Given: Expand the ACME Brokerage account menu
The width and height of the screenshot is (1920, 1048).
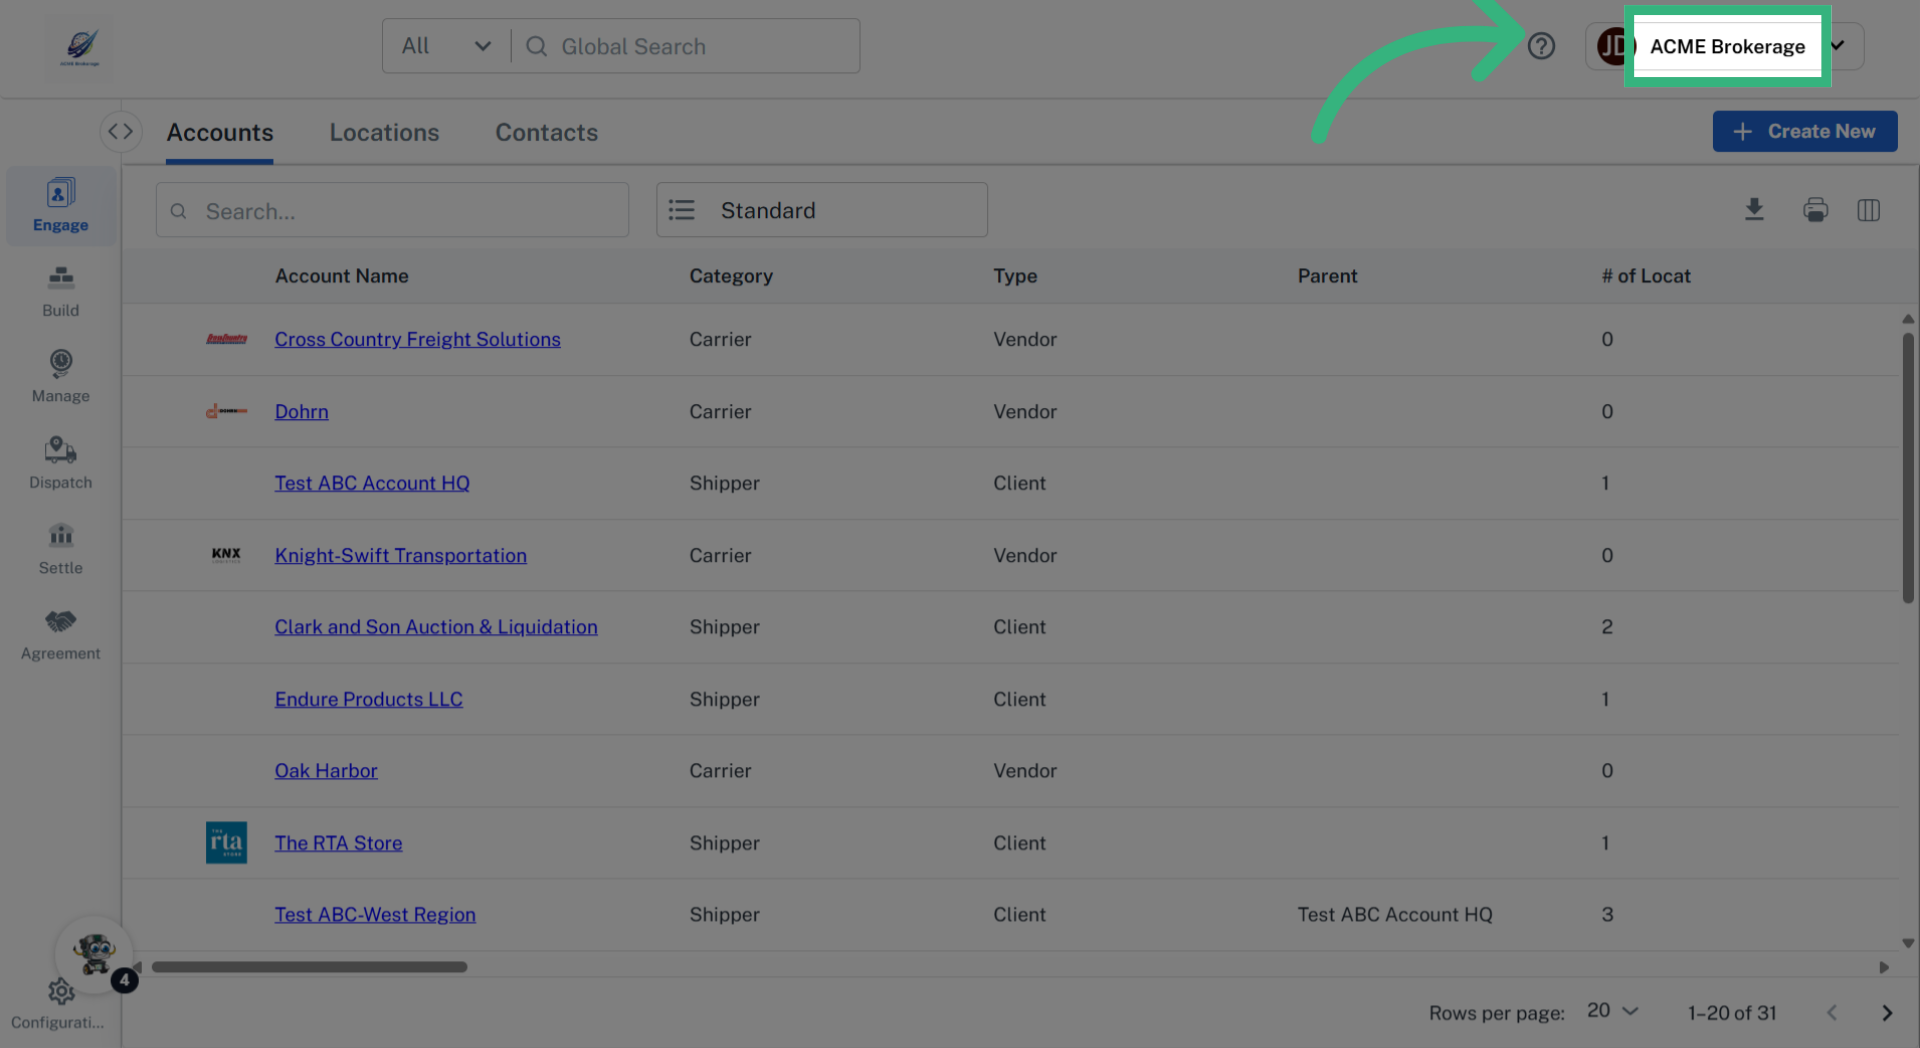Looking at the screenshot, I should pyautogui.click(x=1836, y=46).
